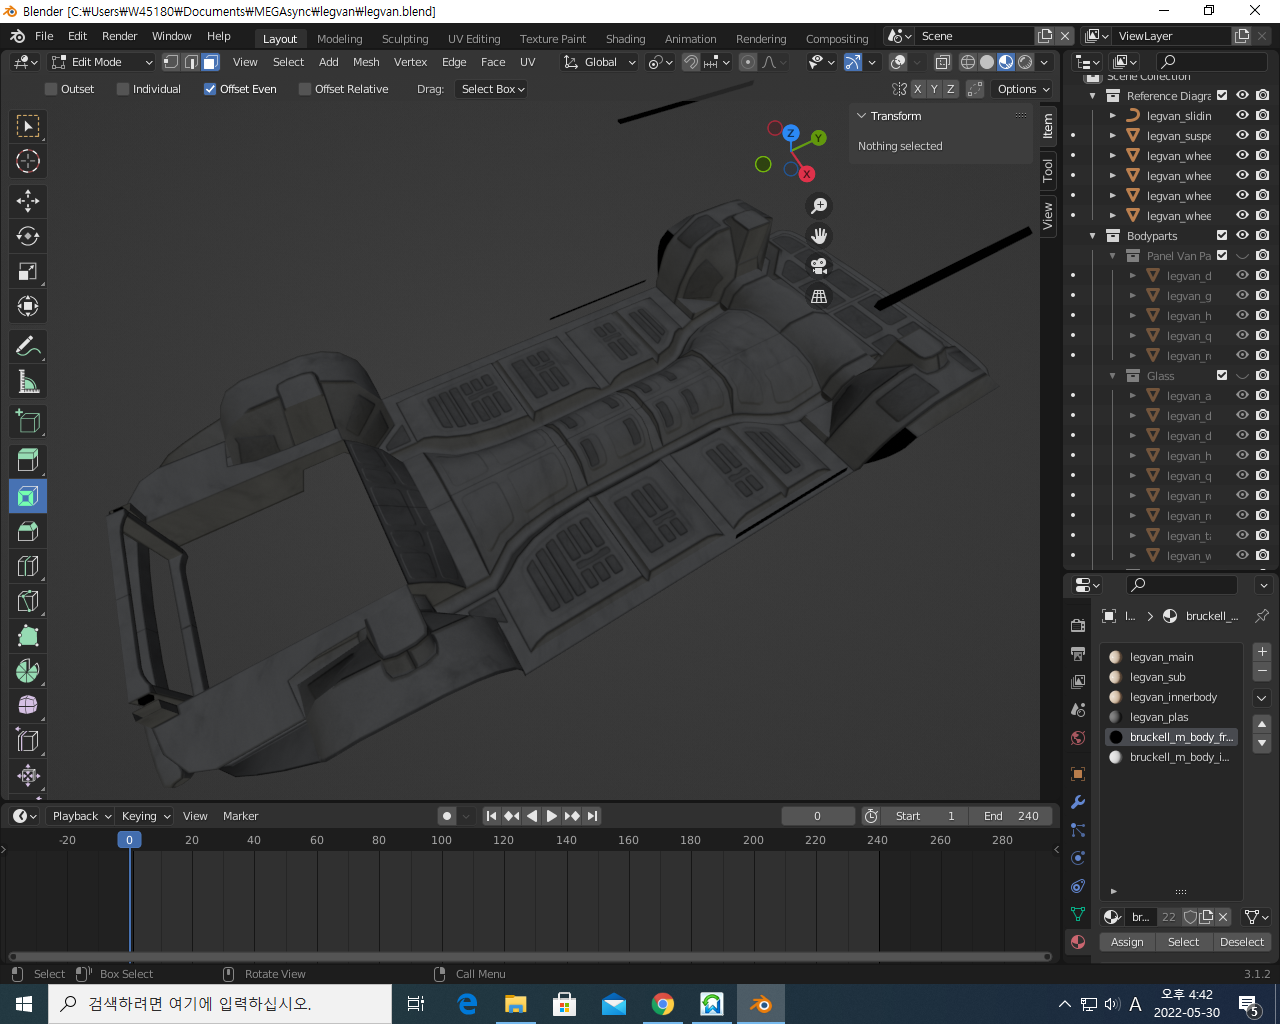Select the legvan_main material swatch

pyautogui.click(x=1116, y=657)
